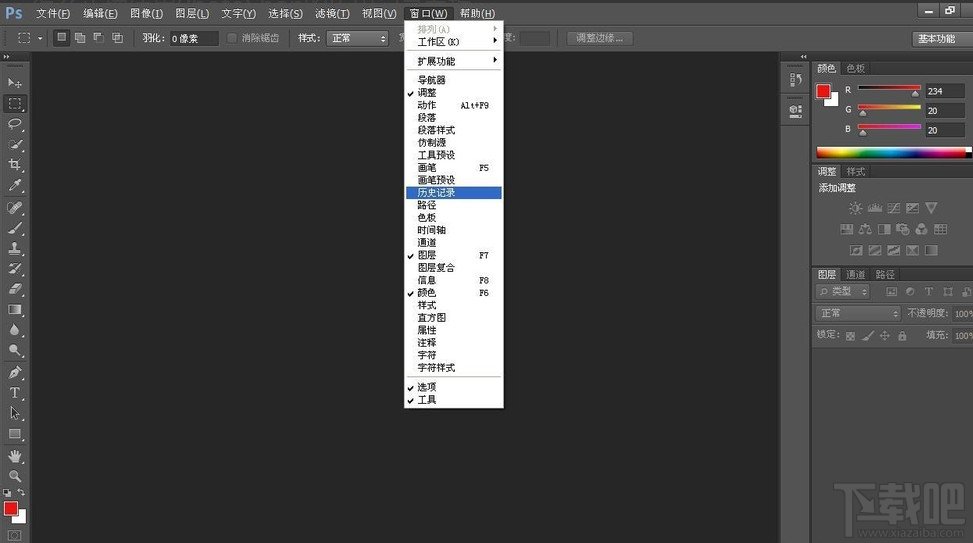The width and height of the screenshot is (973, 543).
Task: Select the Zoom tool
Action: click(x=15, y=476)
